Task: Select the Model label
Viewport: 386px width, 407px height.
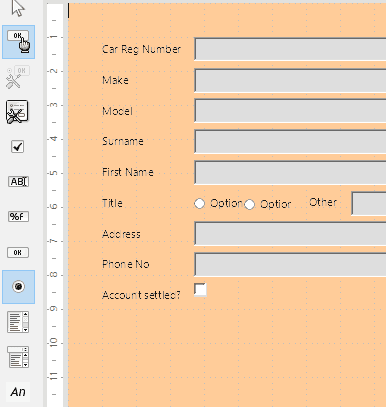Action: tap(117, 111)
